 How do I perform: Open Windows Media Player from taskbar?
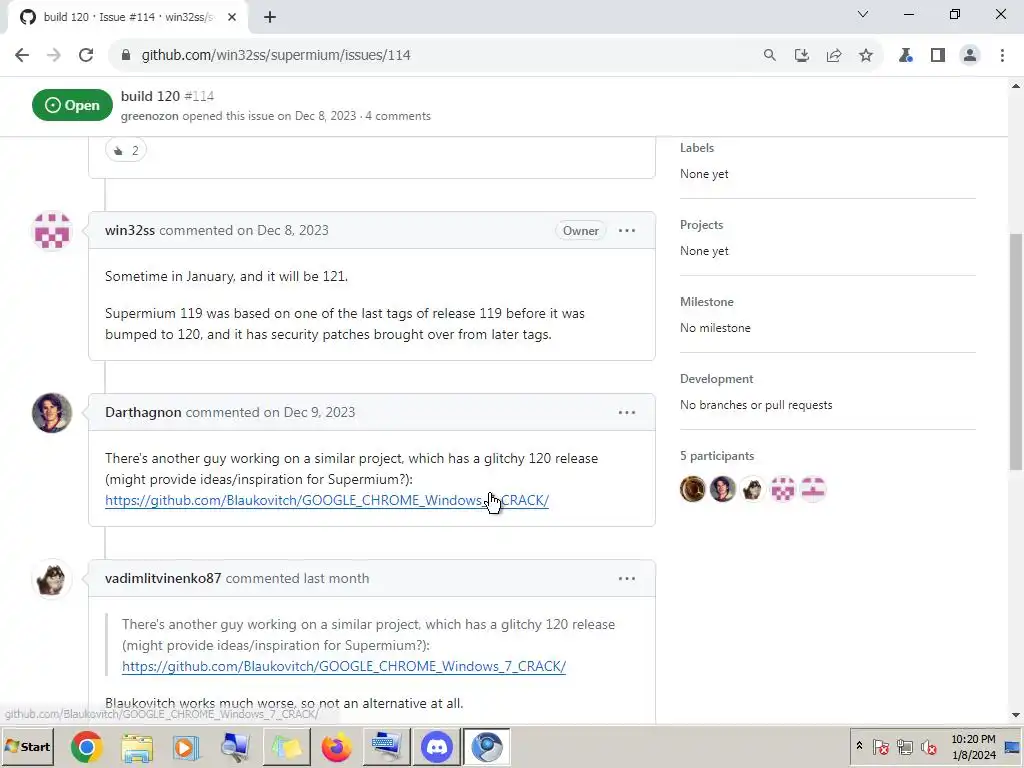tap(186, 747)
